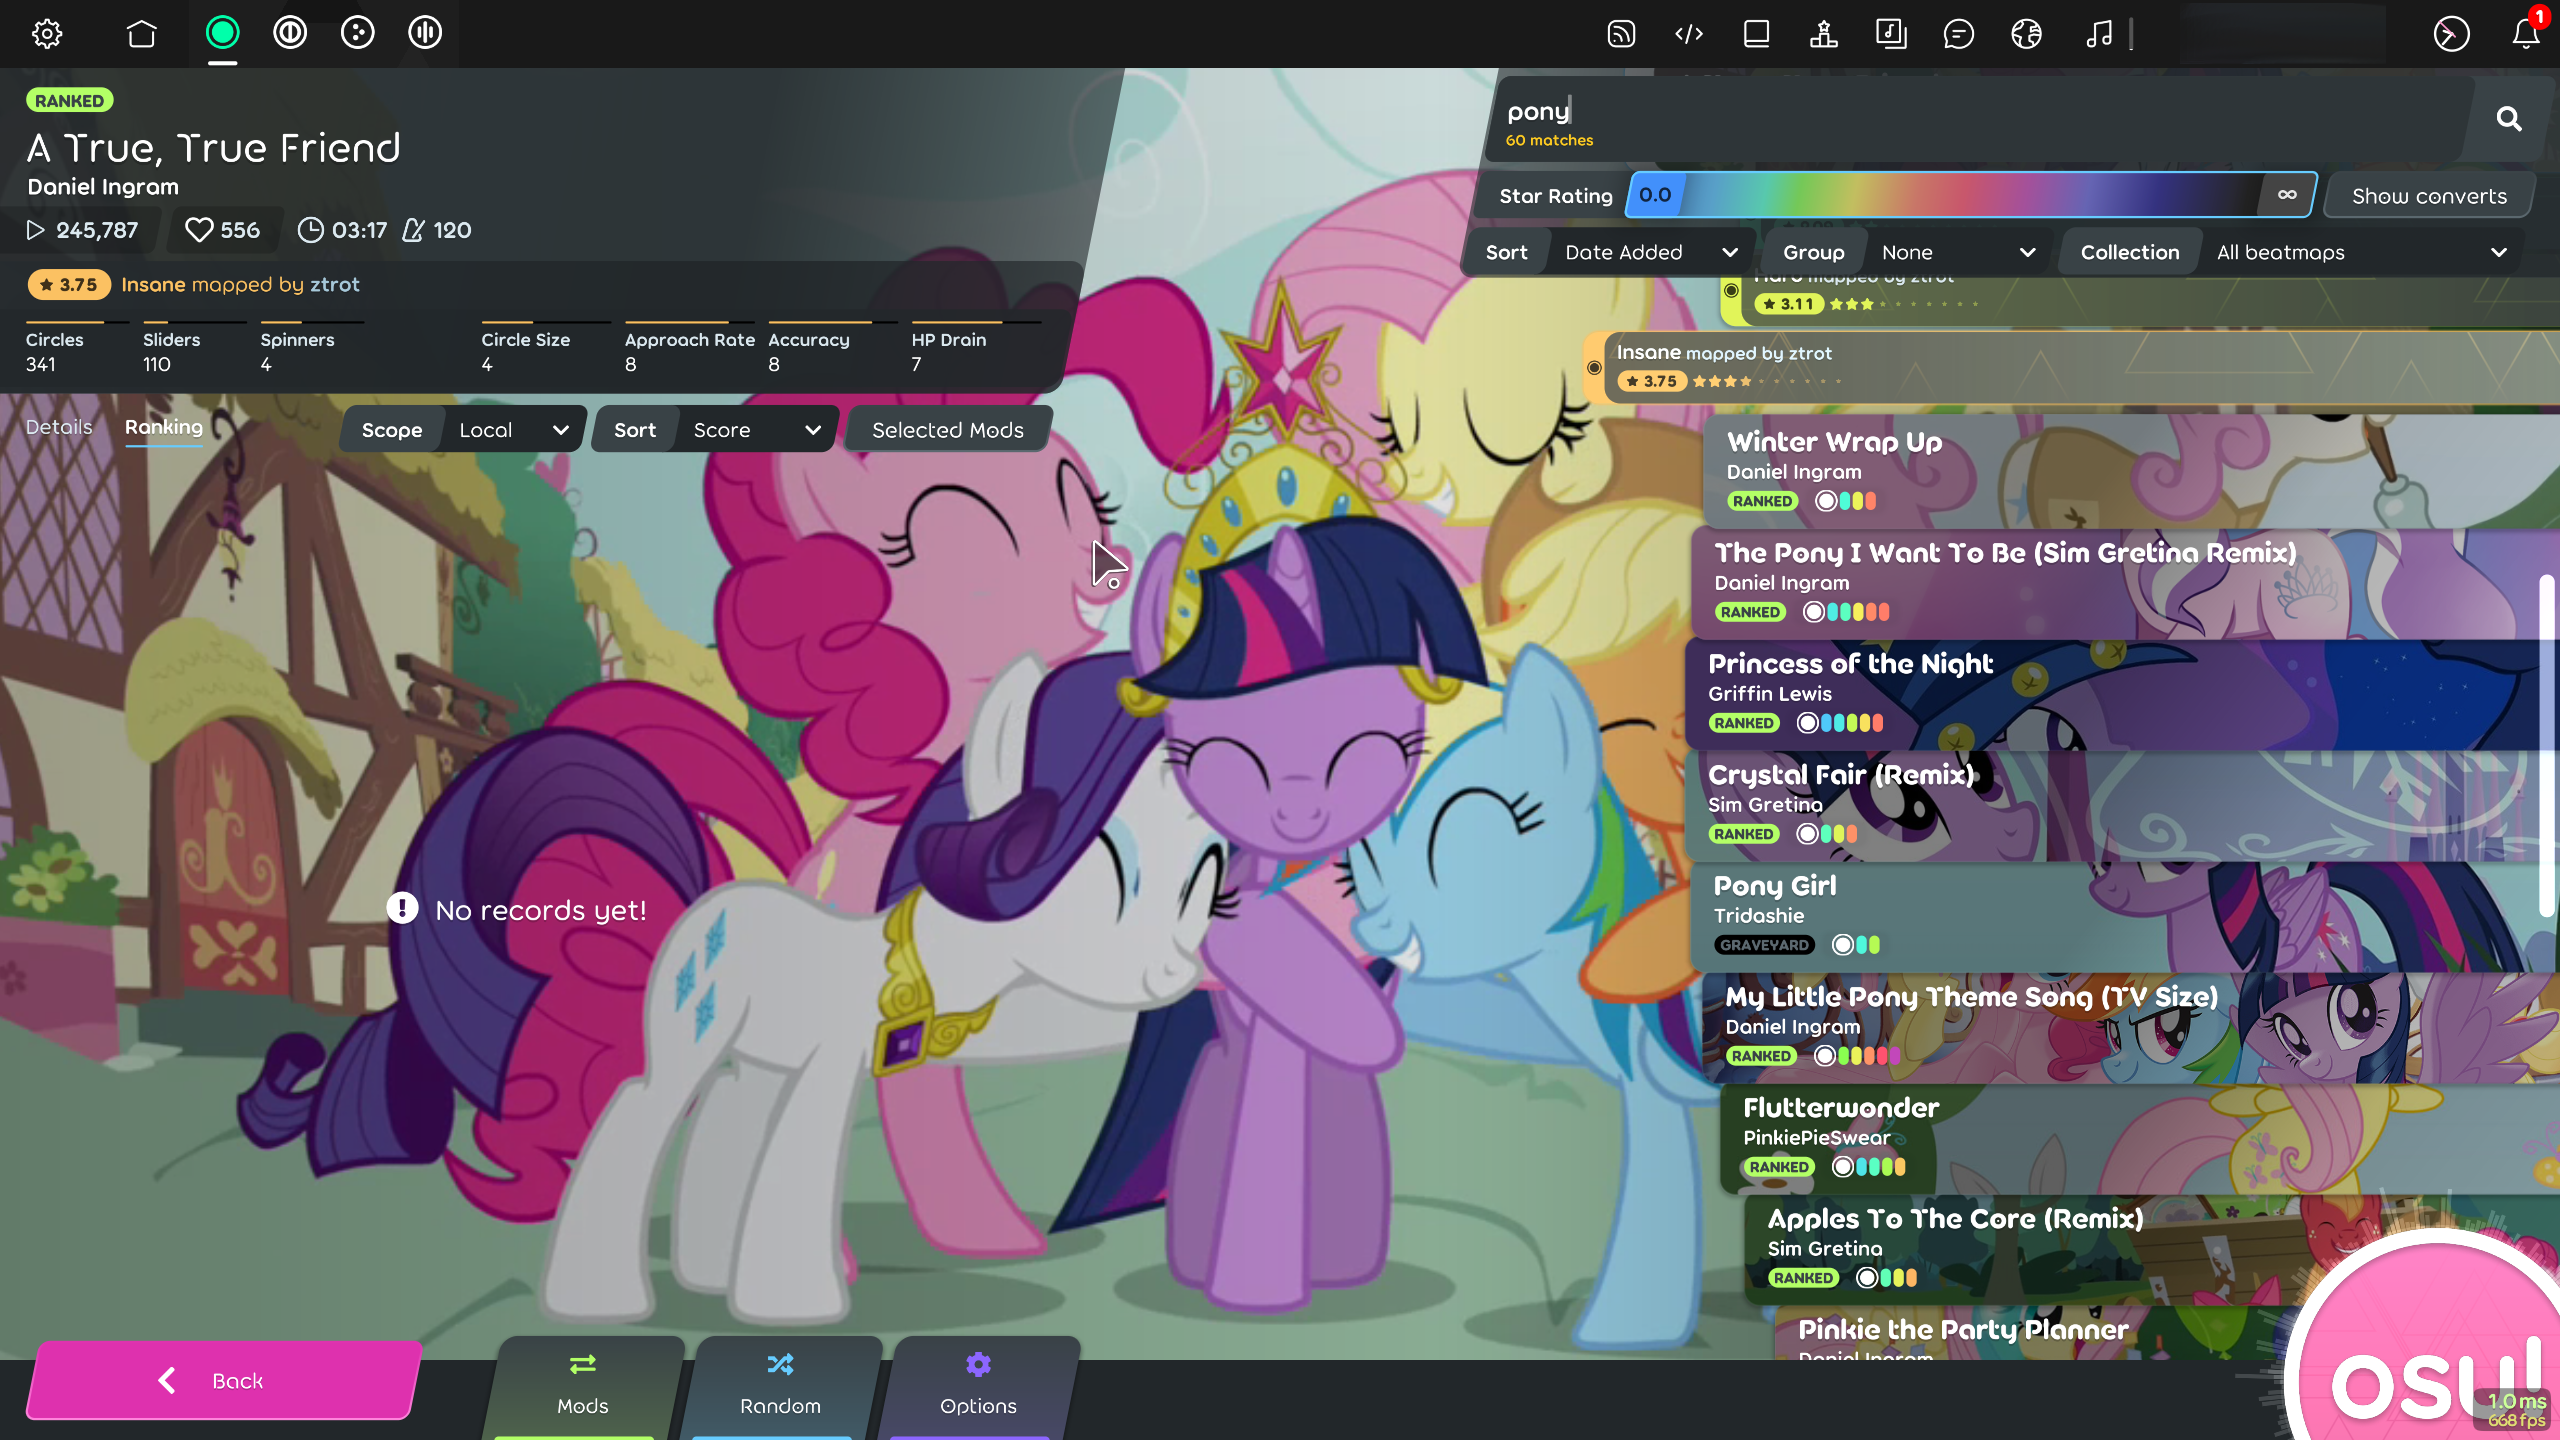Select the osu! standard ruleset
The image size is (2560, 1440).
click(x=222, y=33)
